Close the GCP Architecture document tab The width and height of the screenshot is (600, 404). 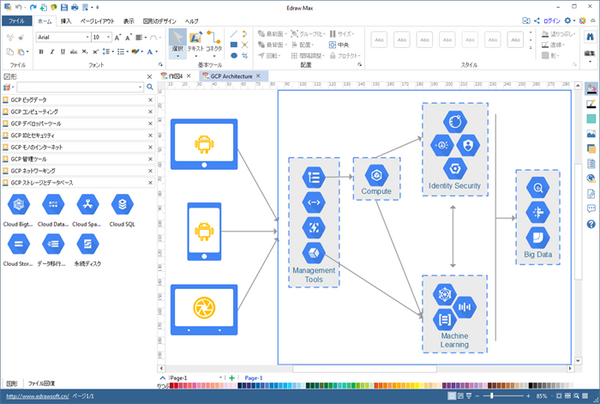[x=258, y=76]
